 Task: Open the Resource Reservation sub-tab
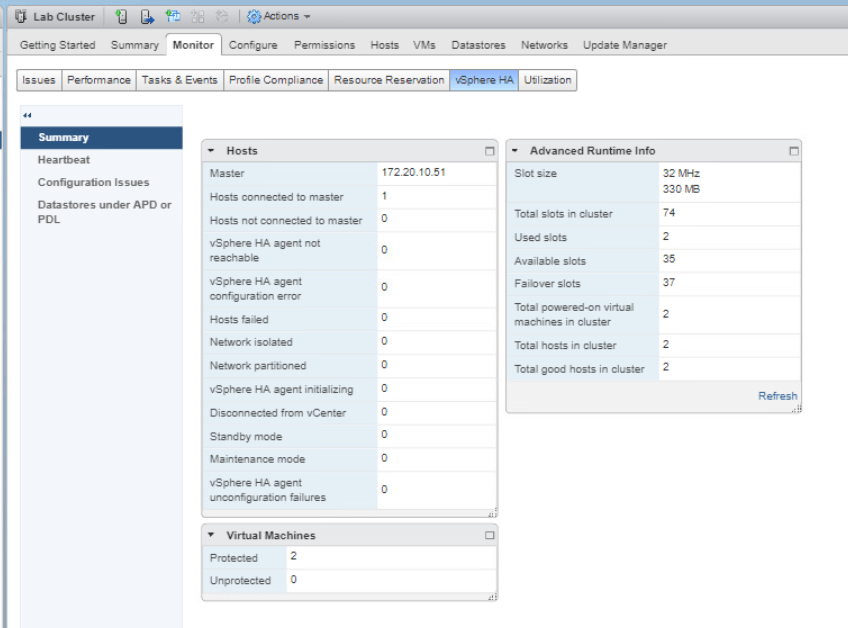389,80
